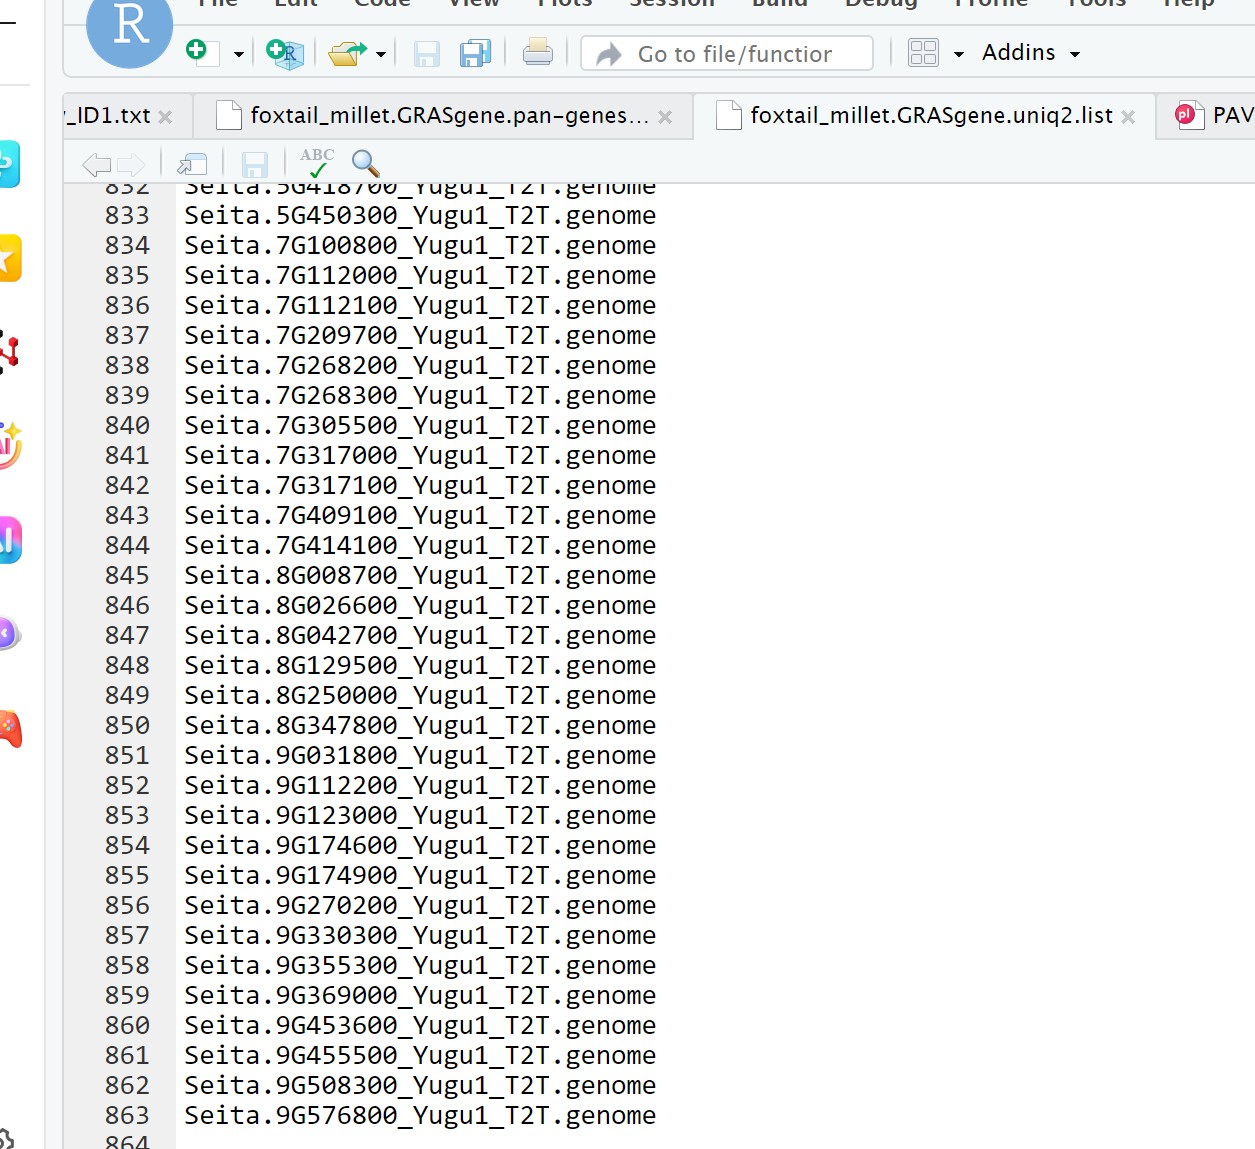Click line Seita.9G455500_Yugu1_T2T.genome

[x=420, y=1056]
